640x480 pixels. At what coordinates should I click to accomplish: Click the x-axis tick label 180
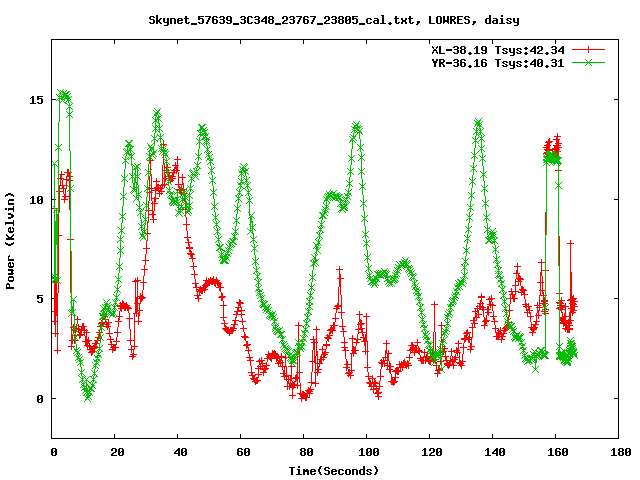pos(621,452)
